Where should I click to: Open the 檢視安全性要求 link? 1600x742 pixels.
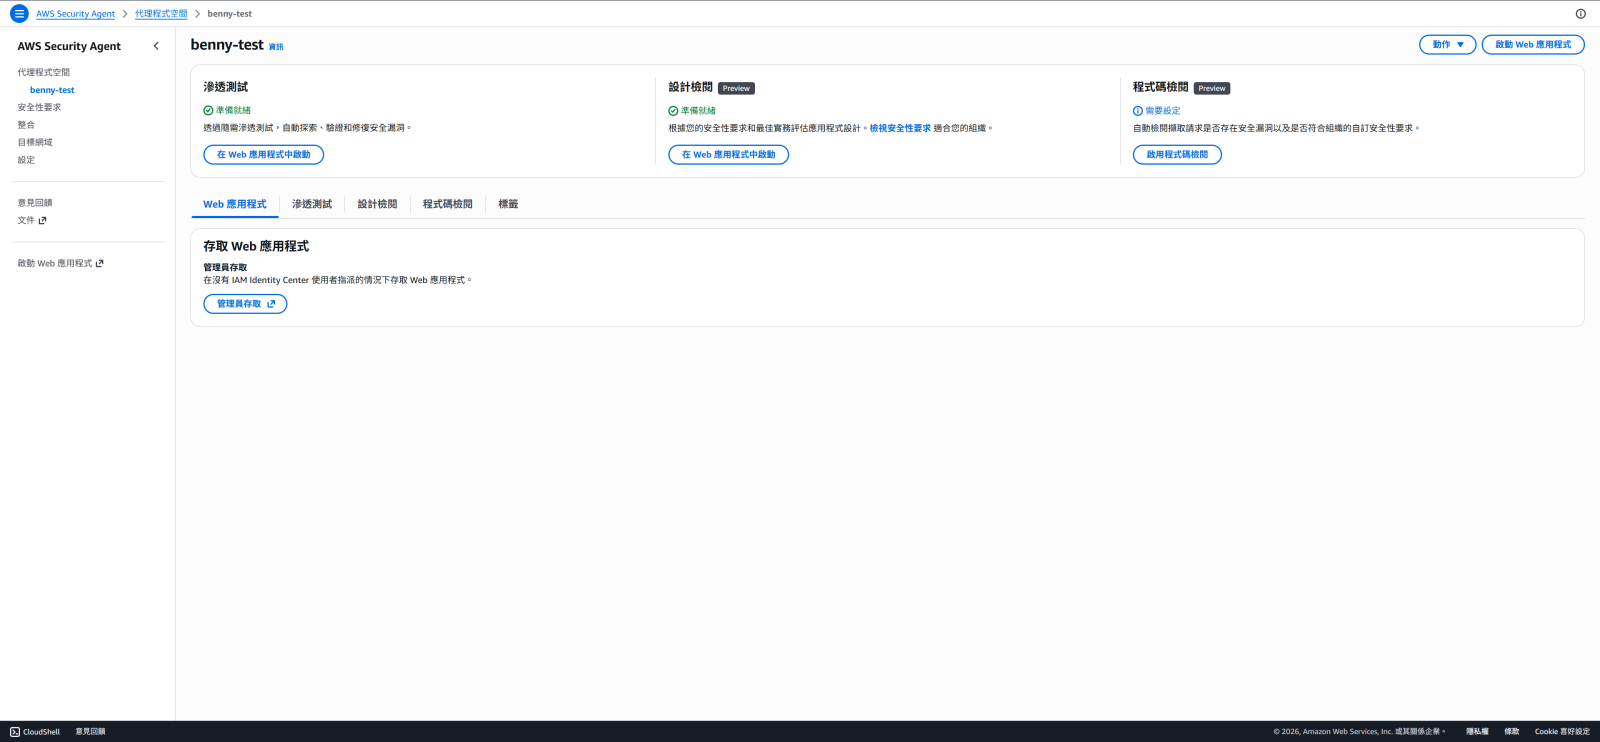point(900,128)
